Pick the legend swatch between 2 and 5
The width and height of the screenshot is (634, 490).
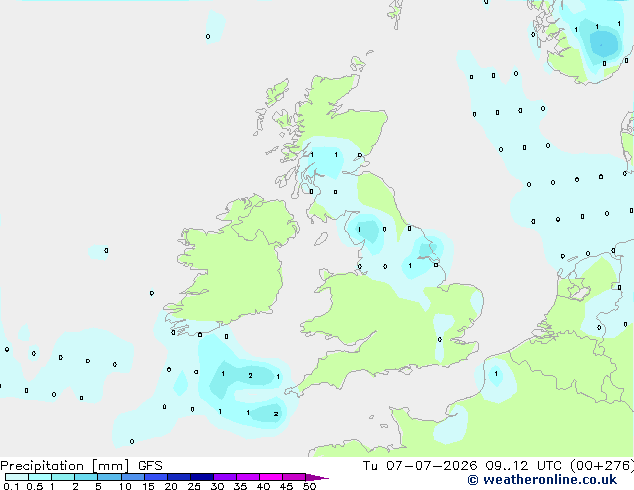coord(86,477)
